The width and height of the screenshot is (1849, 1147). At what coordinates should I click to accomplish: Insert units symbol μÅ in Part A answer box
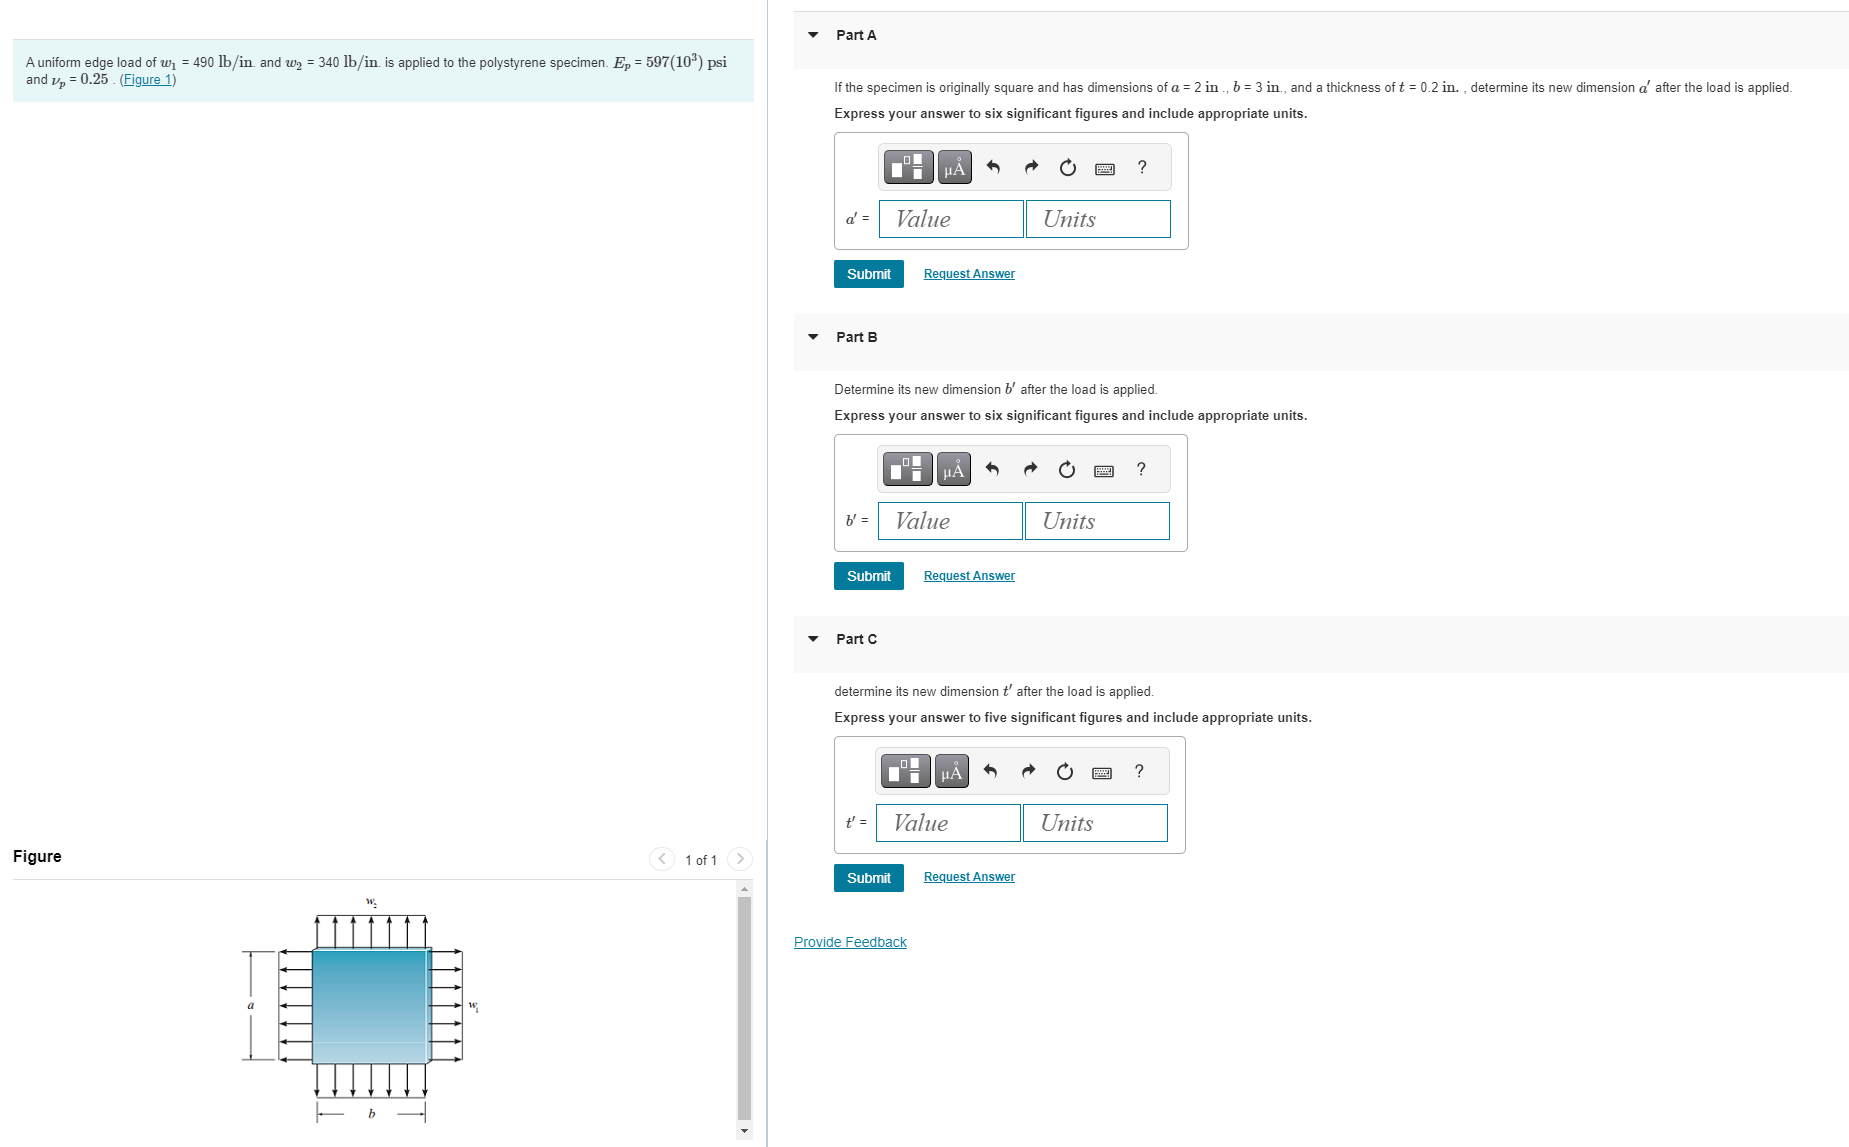pos(953,167)
